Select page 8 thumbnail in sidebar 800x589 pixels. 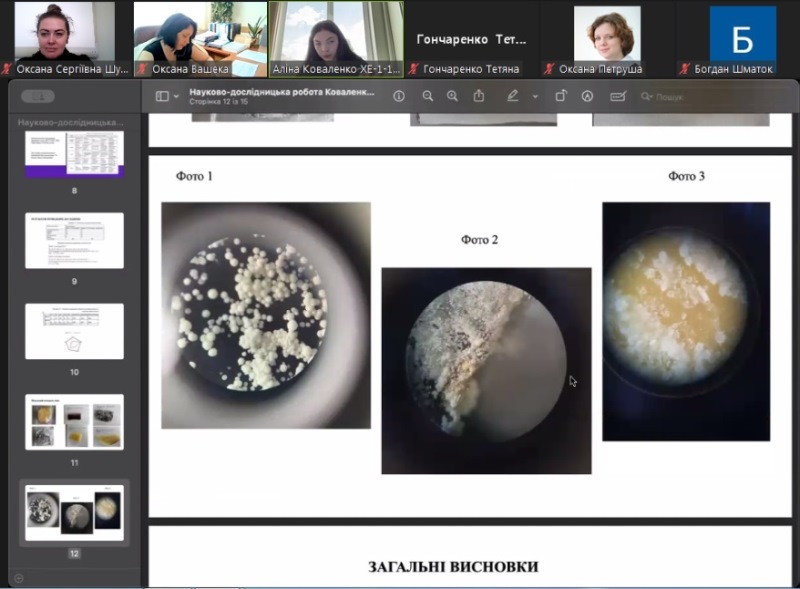pyautogui.click(x=74, y=154)
